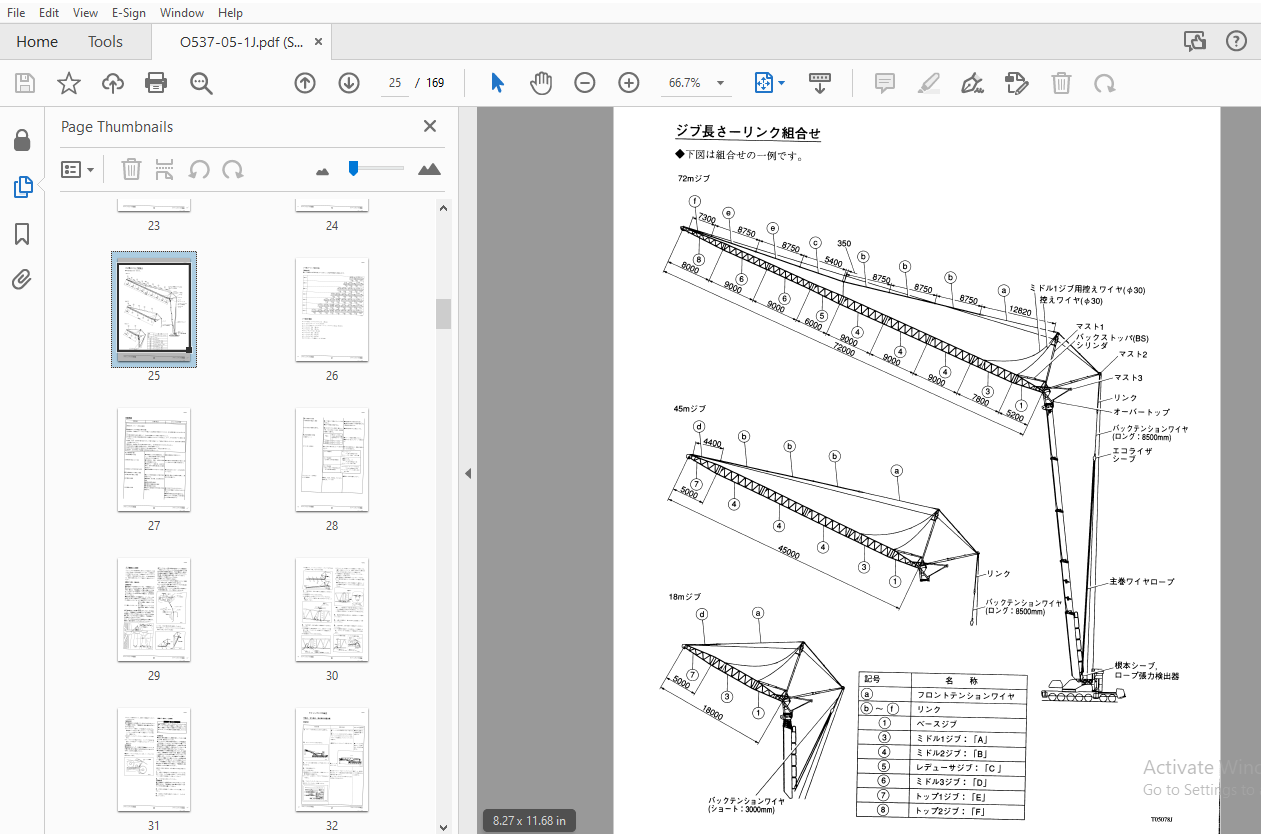Enlarge thumbnails with large mountain icon
The image size is (1261, 834).
[429, 169]
